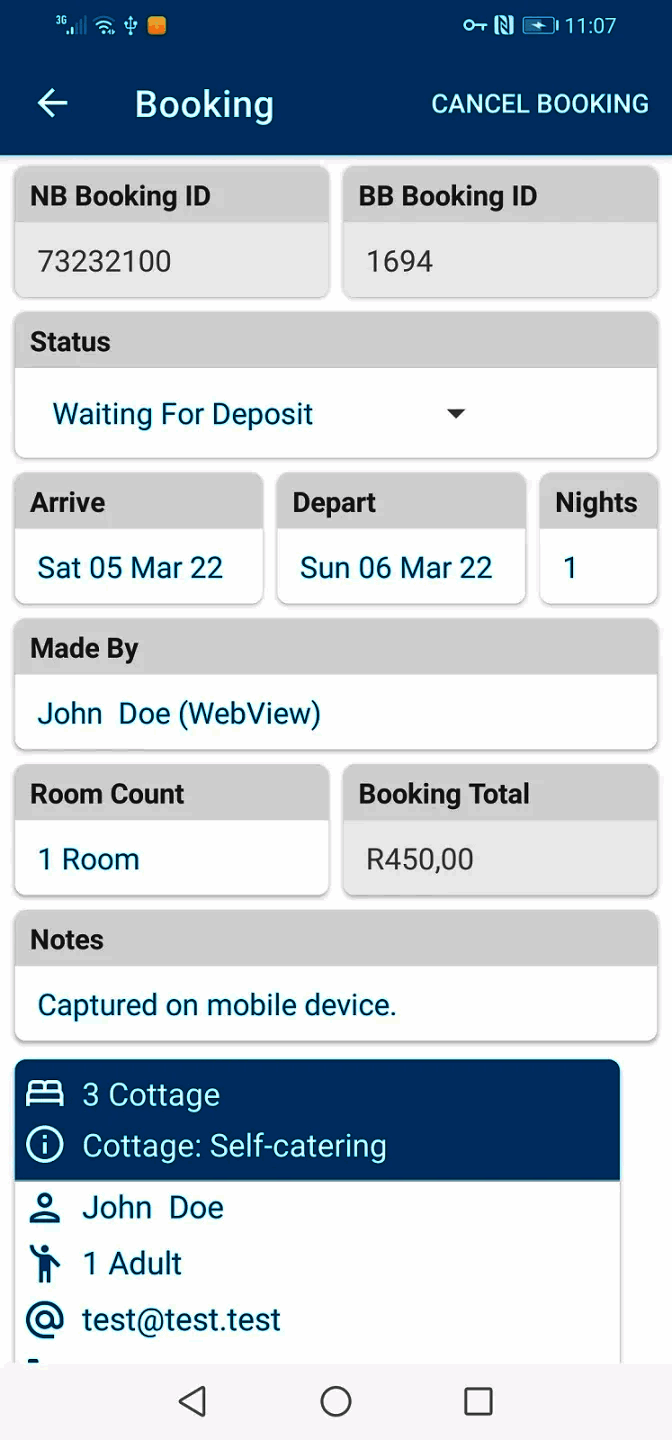Open Android recent apps square button
Screen dimensions: 672x1440
(x=478, y=1401)
